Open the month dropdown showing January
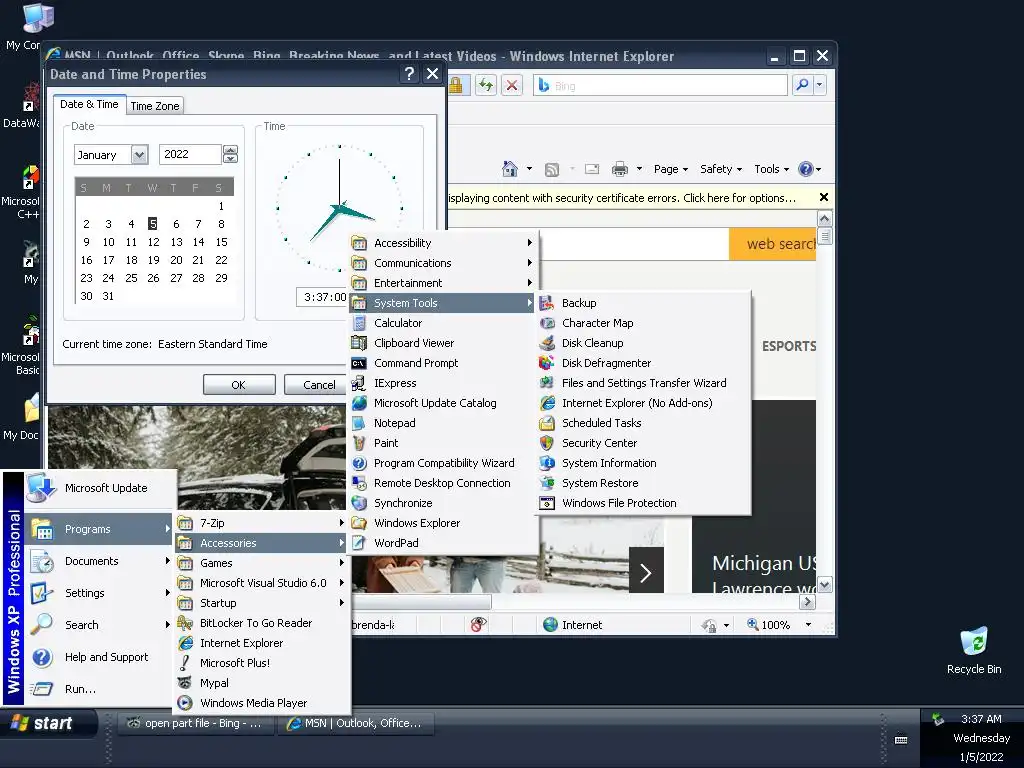 point(139,155)
